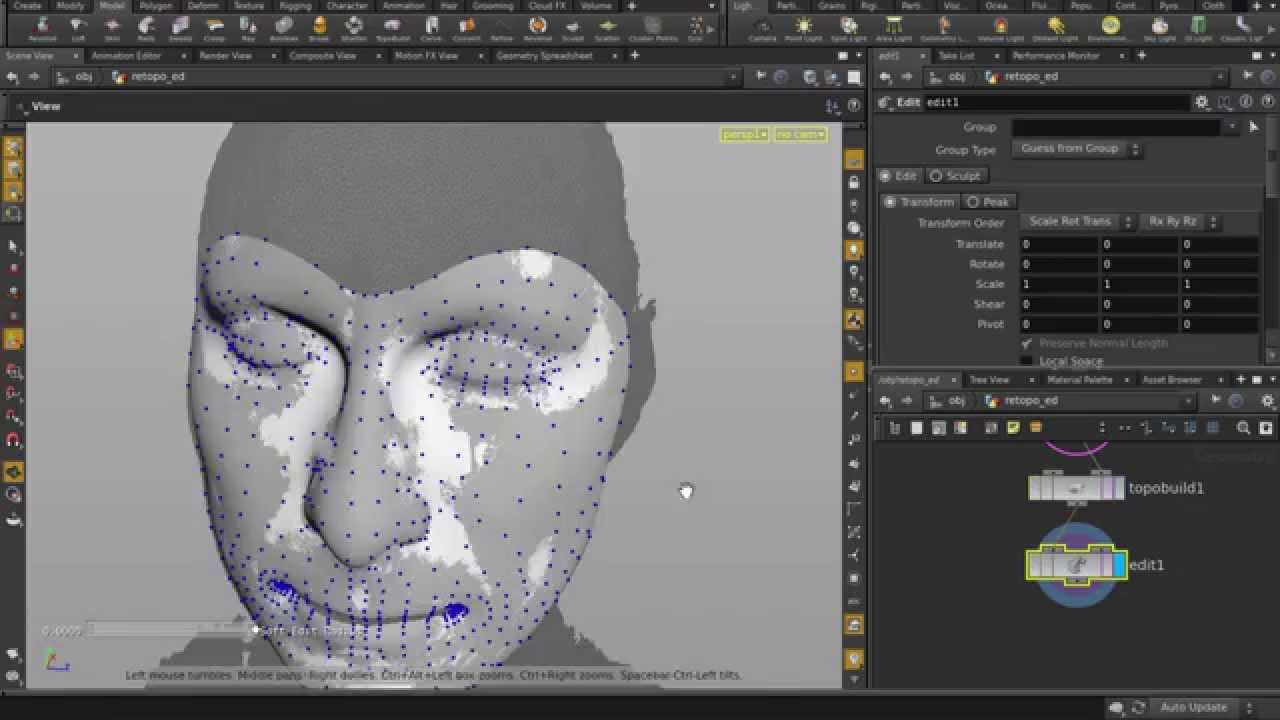Select the edit1 node

pos(1076,565)
